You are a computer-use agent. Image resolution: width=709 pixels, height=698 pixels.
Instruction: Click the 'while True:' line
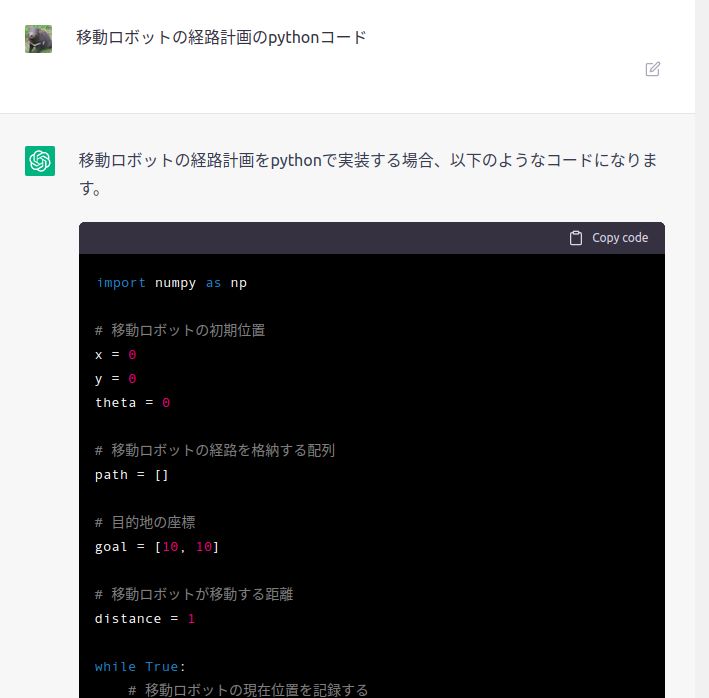[140, 667]
